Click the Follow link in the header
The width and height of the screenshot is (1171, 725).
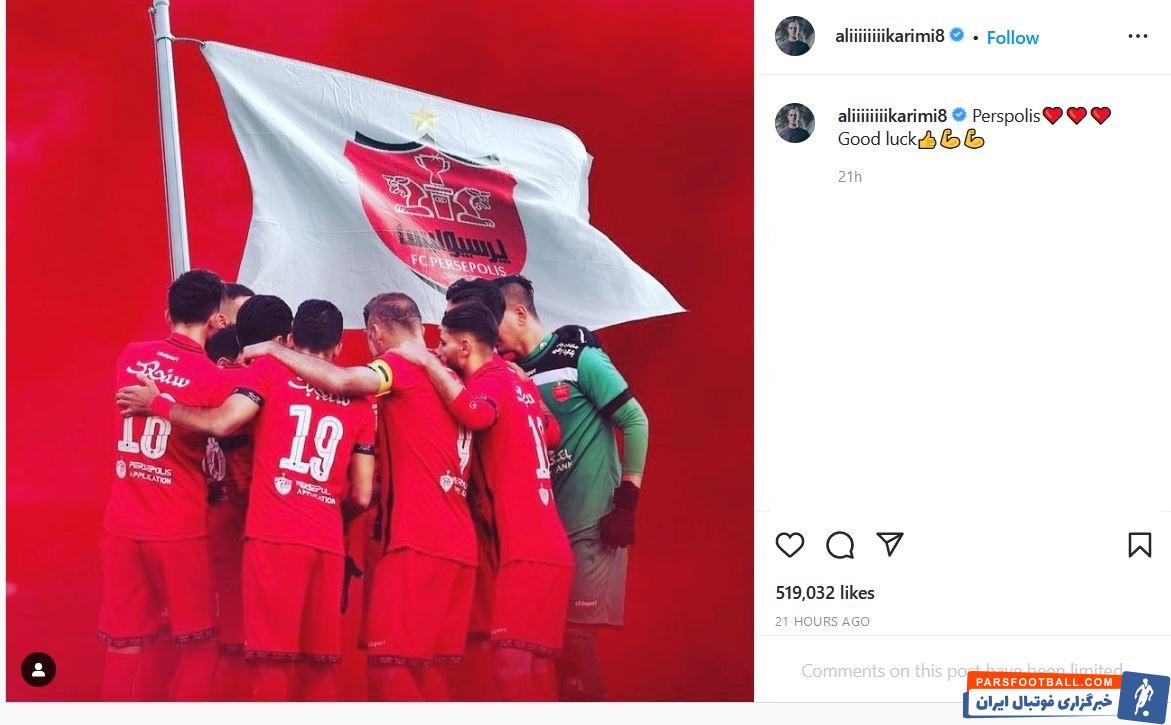coord(1013,37)
